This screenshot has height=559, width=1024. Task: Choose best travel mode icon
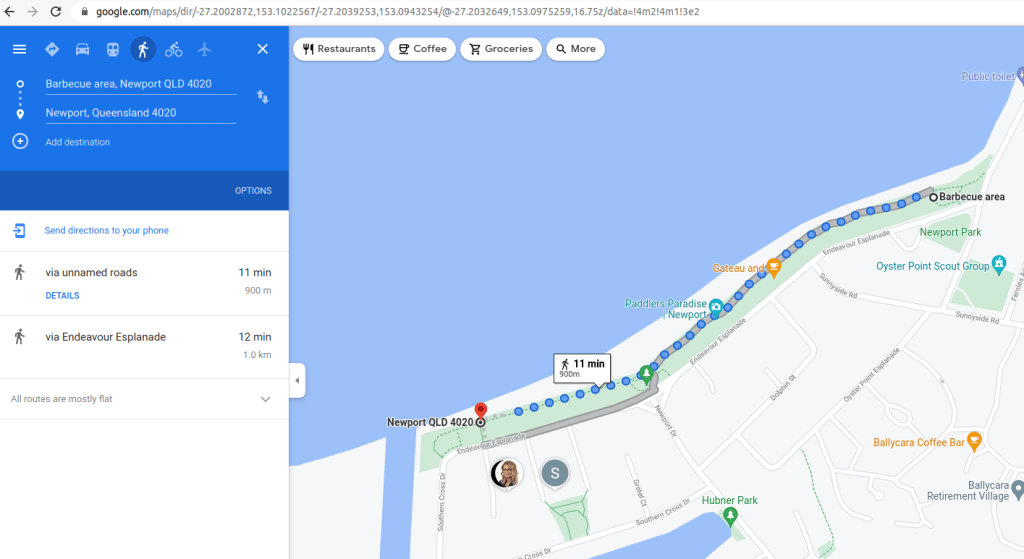tap(52, 49)
